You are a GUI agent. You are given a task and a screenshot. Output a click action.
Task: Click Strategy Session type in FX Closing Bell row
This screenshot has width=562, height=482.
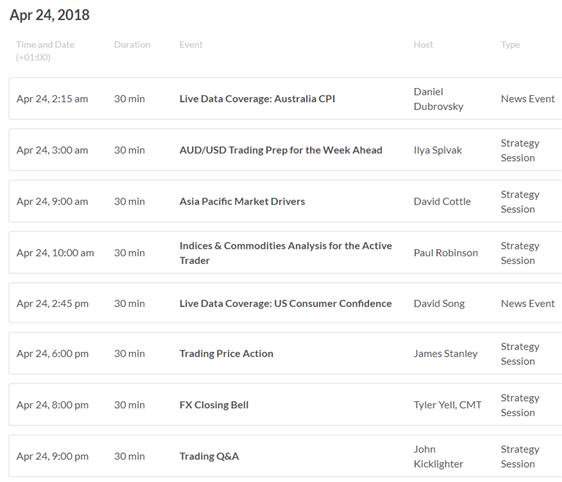pos(520,405)
